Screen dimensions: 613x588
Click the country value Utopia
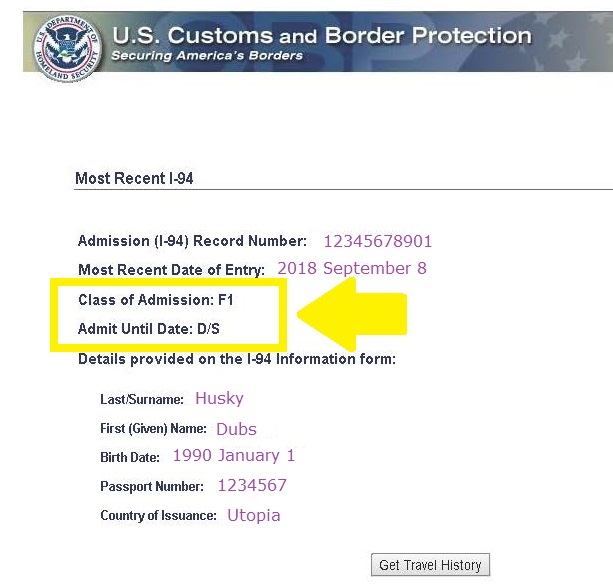tap(253, 516)
